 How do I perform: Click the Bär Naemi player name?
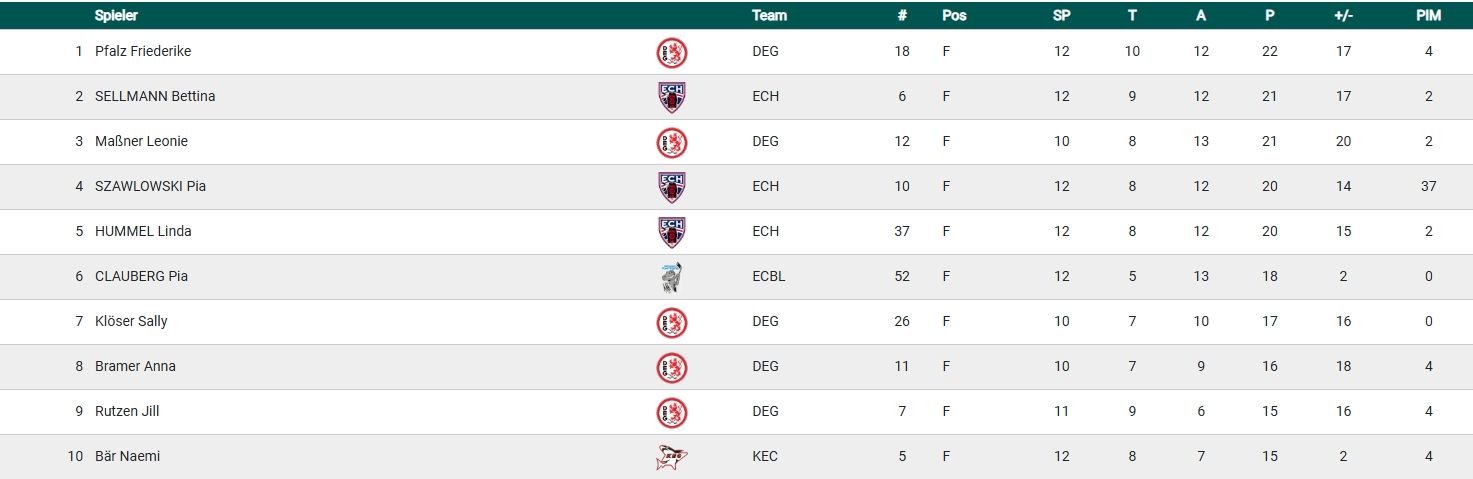(x=127, y=456)
